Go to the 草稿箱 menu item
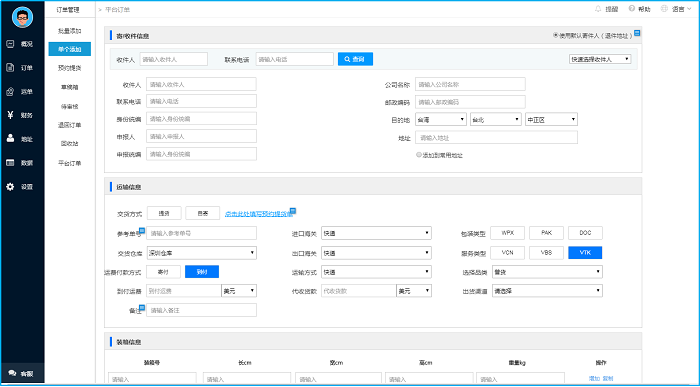 (70, 87)
